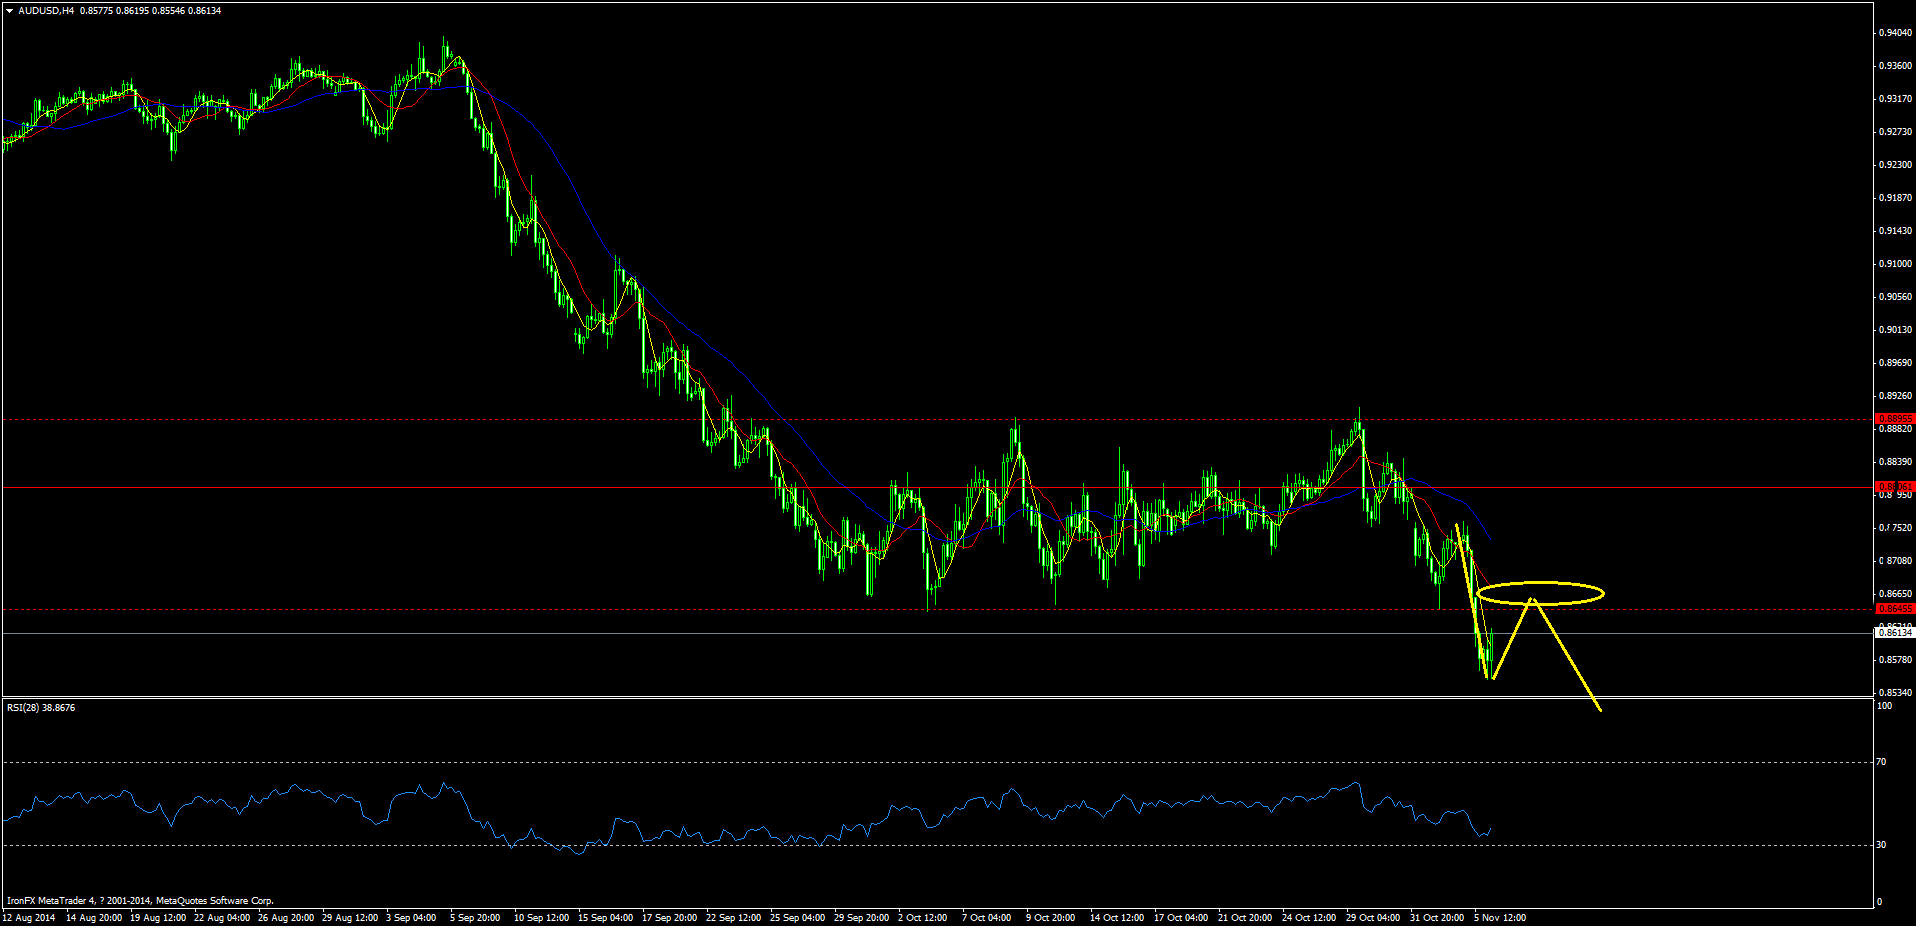This screenshot has height=926, width=1916.
Task: Click the 3 Sep 04:00 time label
Action: pos(411,918)
